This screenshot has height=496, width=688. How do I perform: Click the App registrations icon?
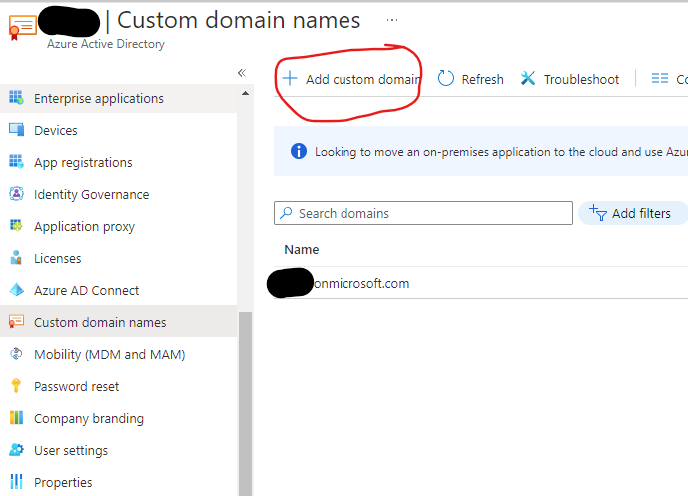(x=16, y=162)
